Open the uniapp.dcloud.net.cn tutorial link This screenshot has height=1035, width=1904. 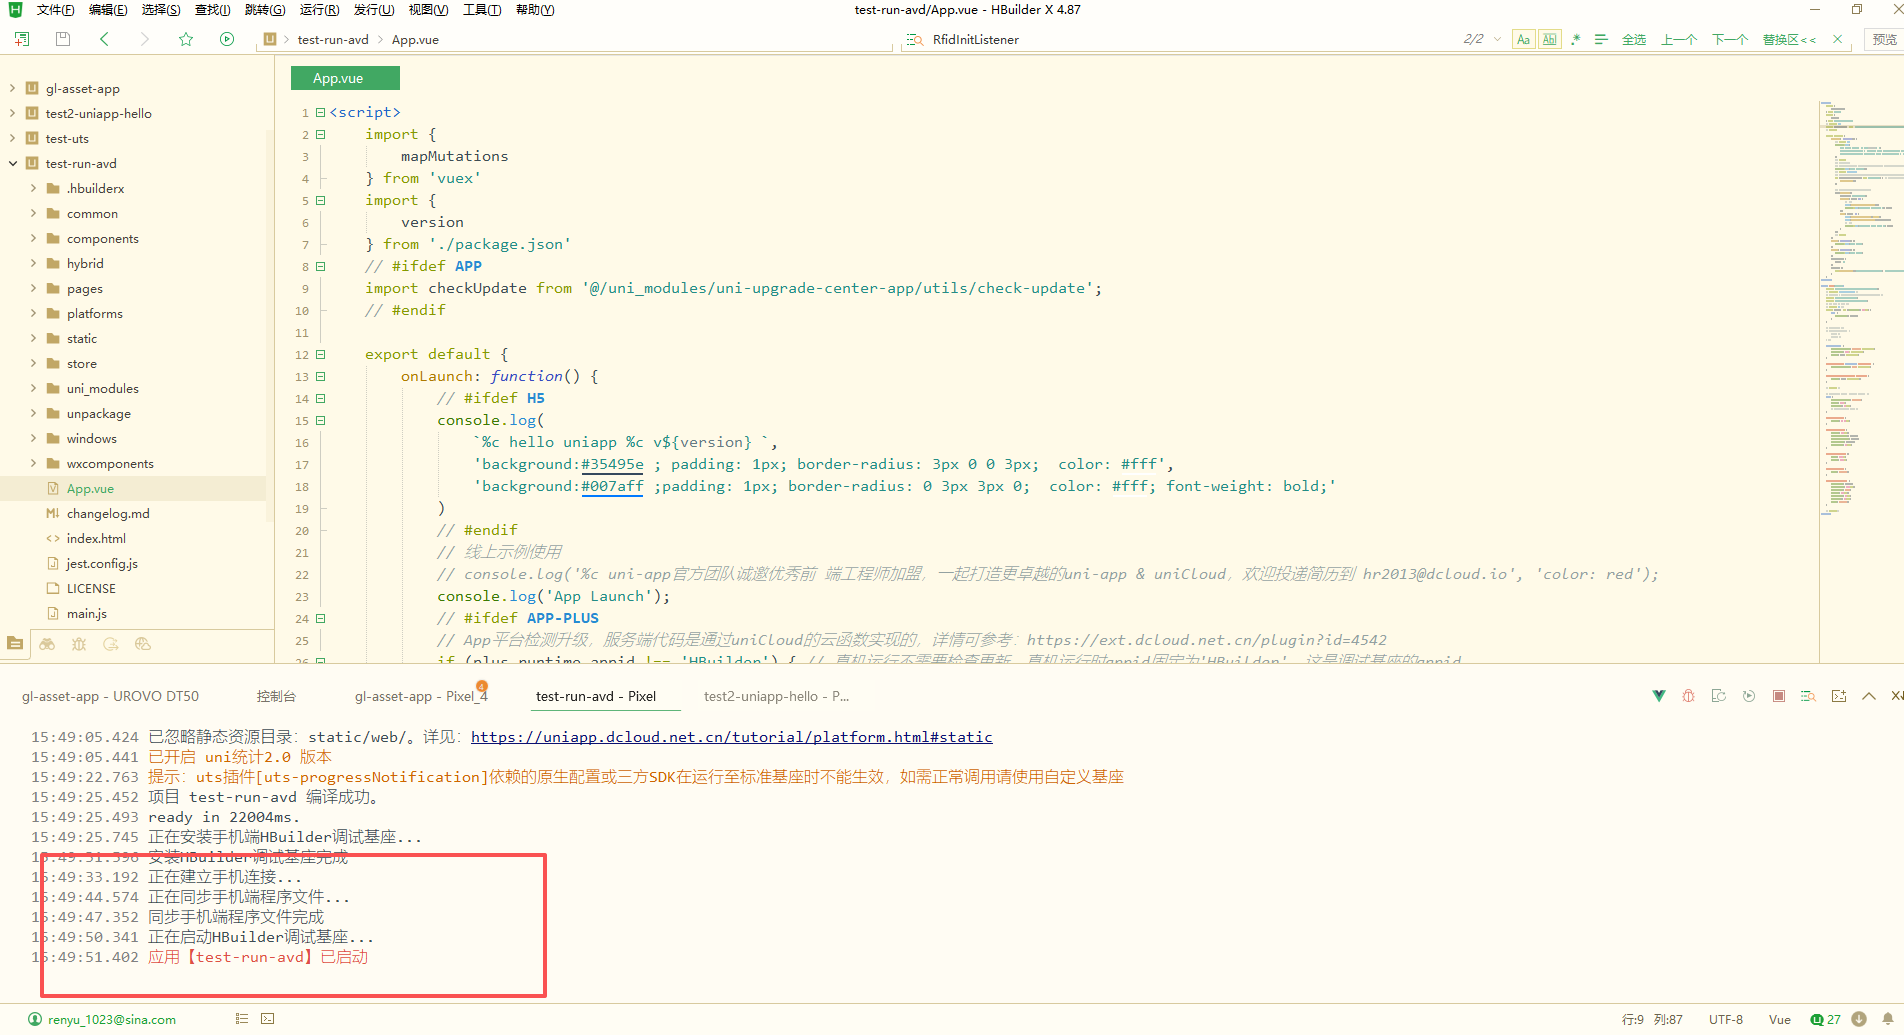(x=731, y=737)
